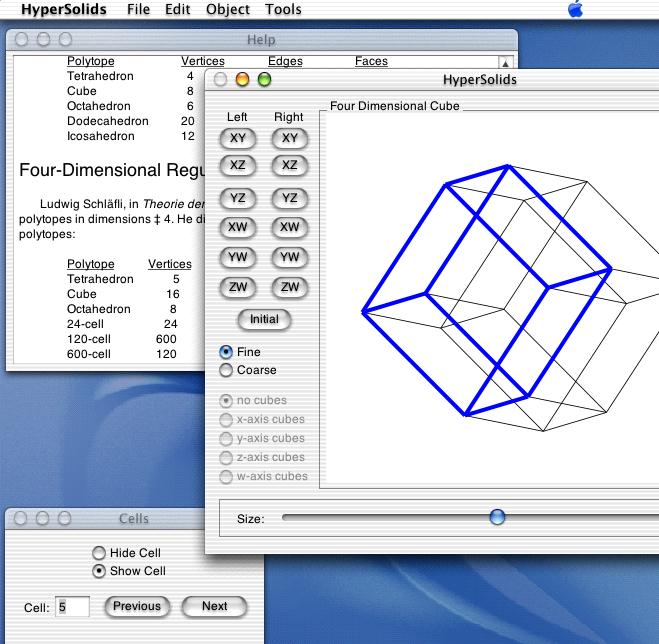Image resolution: width=659 pixels, height=644 pixels.
Task: Go to the Next cell
Action: pyautogui.click(x=214, y=606)
